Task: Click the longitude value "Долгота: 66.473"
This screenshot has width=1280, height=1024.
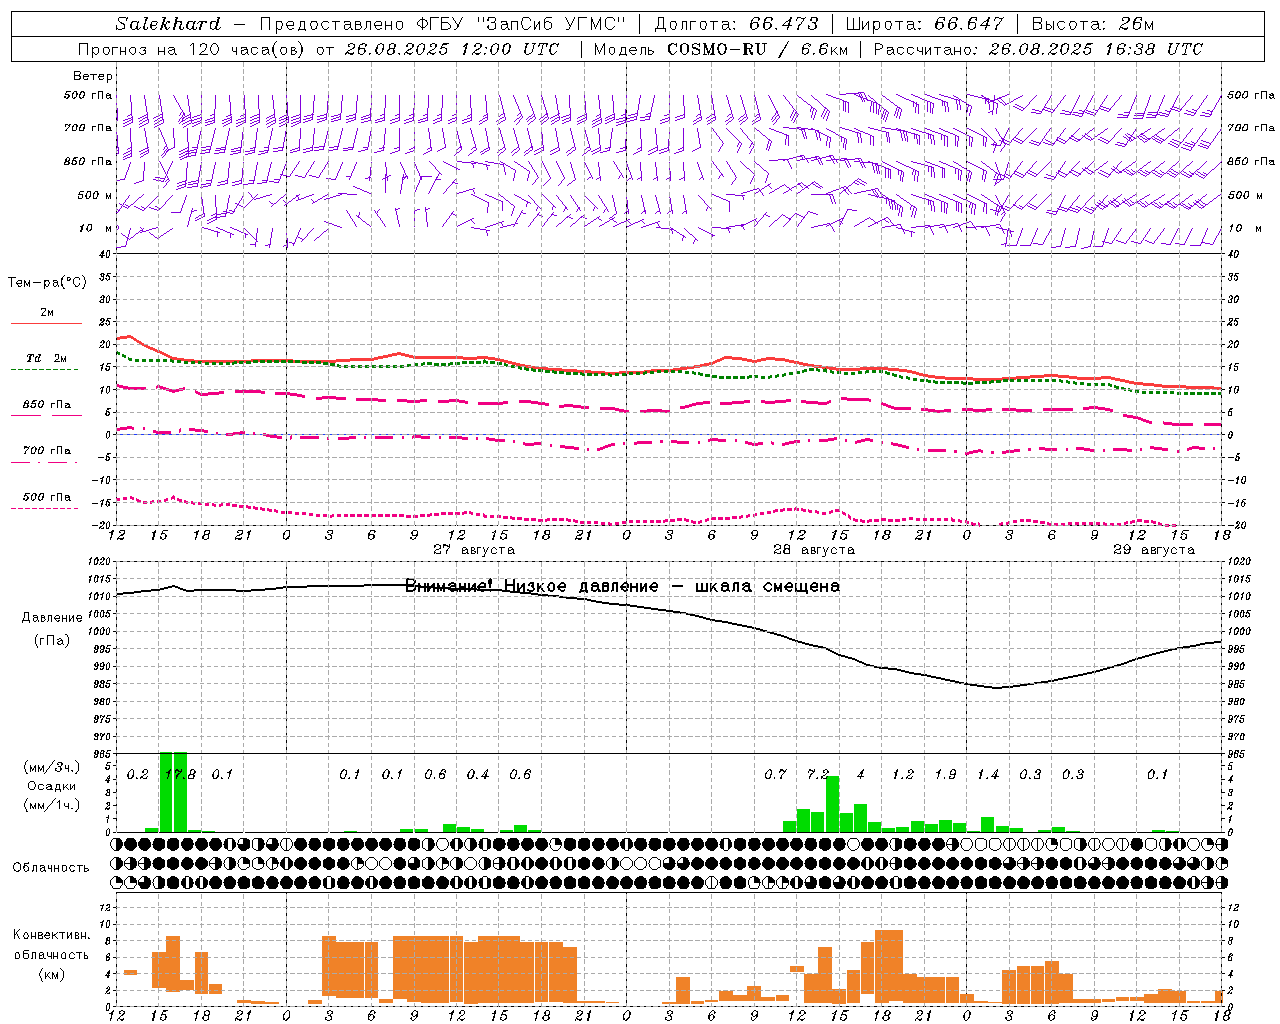Action: (736, 24)
